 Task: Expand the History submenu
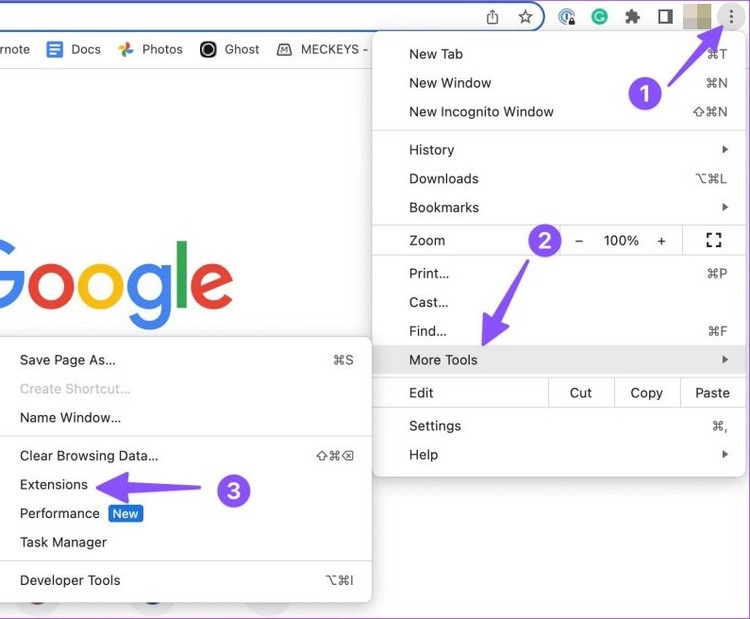click(559, 150)
